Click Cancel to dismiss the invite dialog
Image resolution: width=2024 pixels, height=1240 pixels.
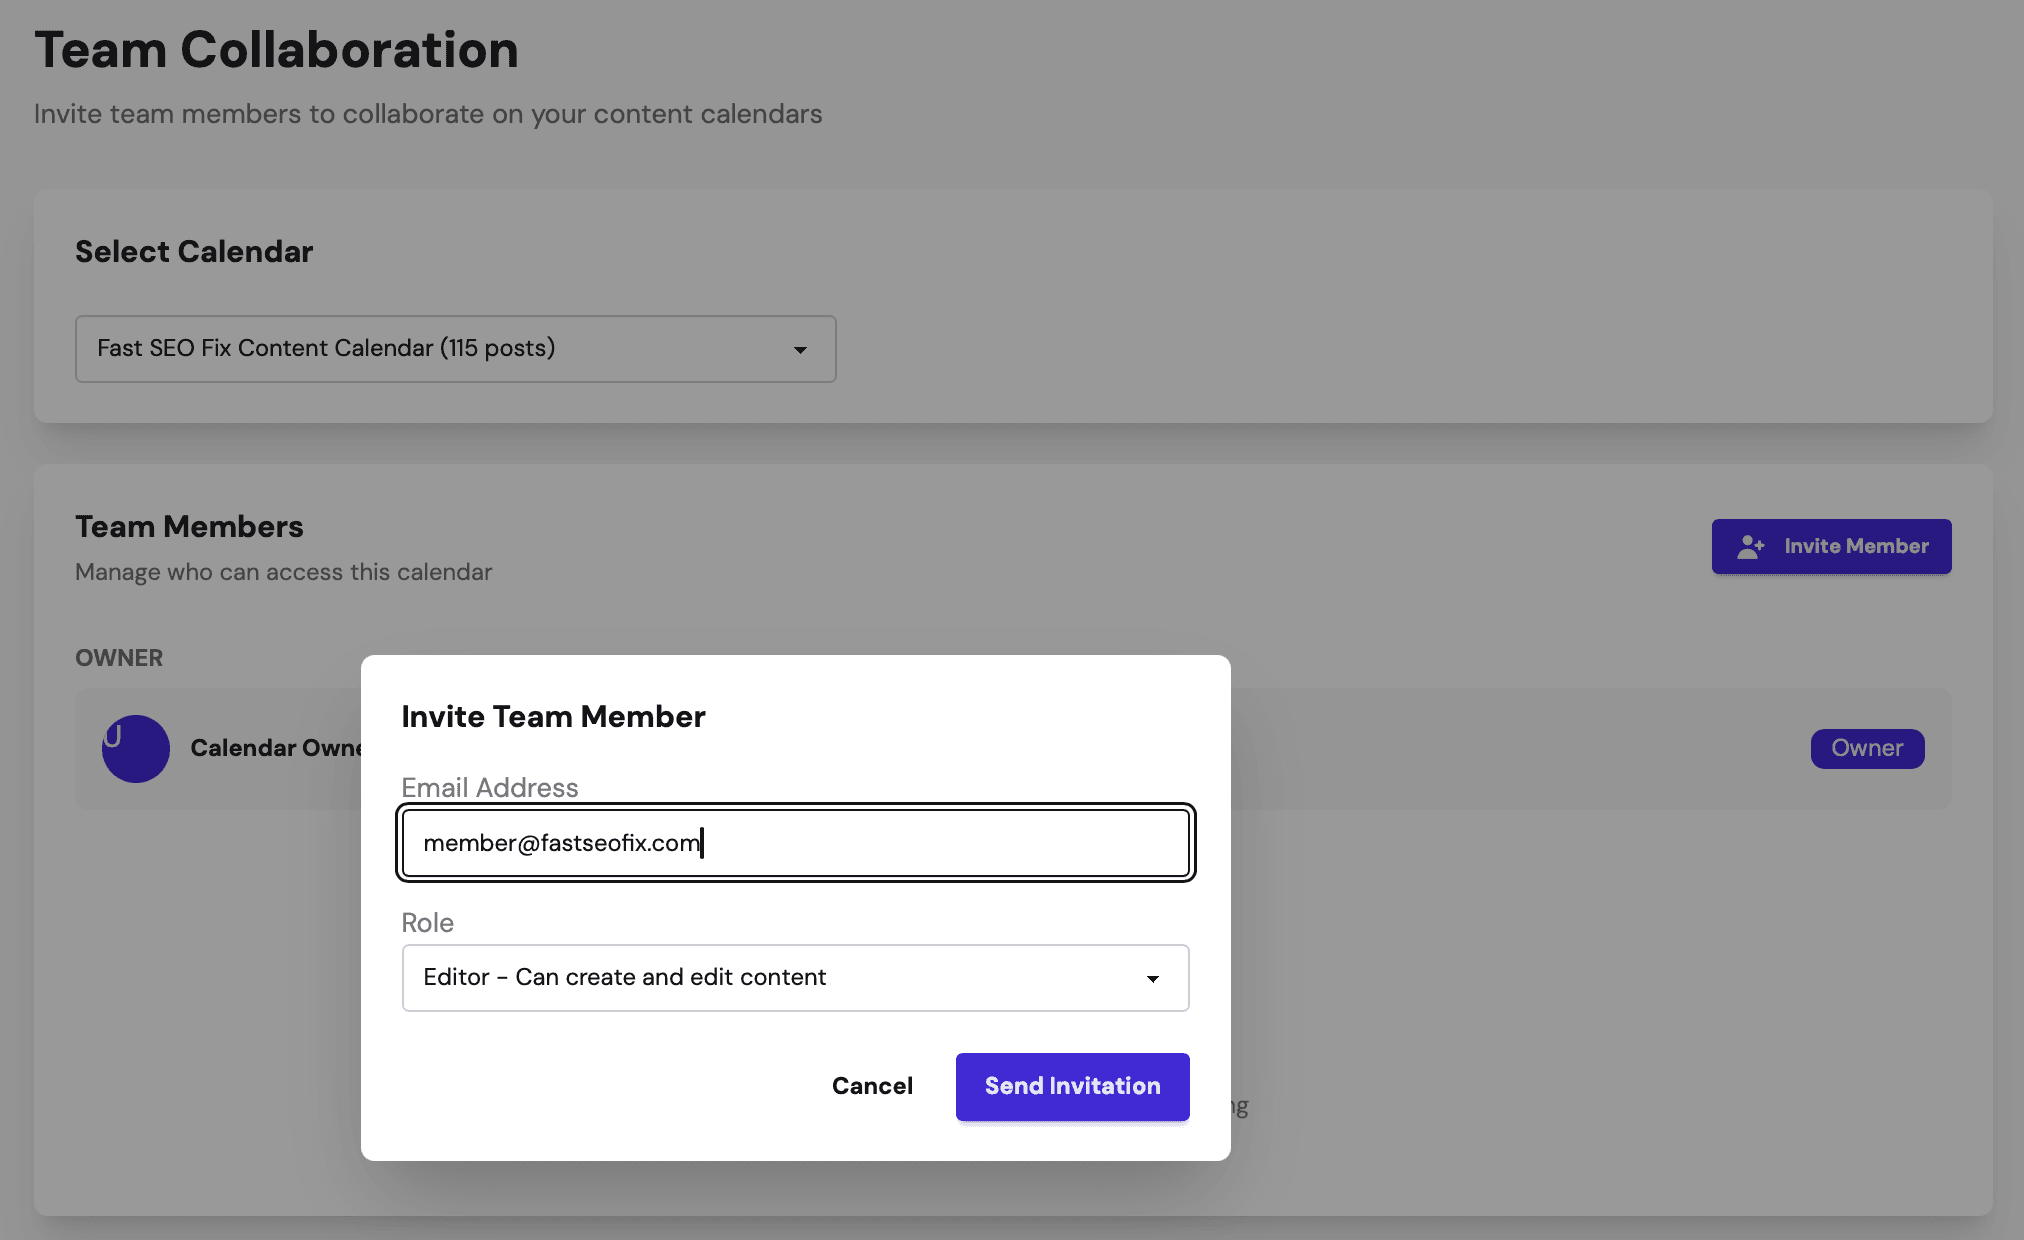coord(871,1086)
